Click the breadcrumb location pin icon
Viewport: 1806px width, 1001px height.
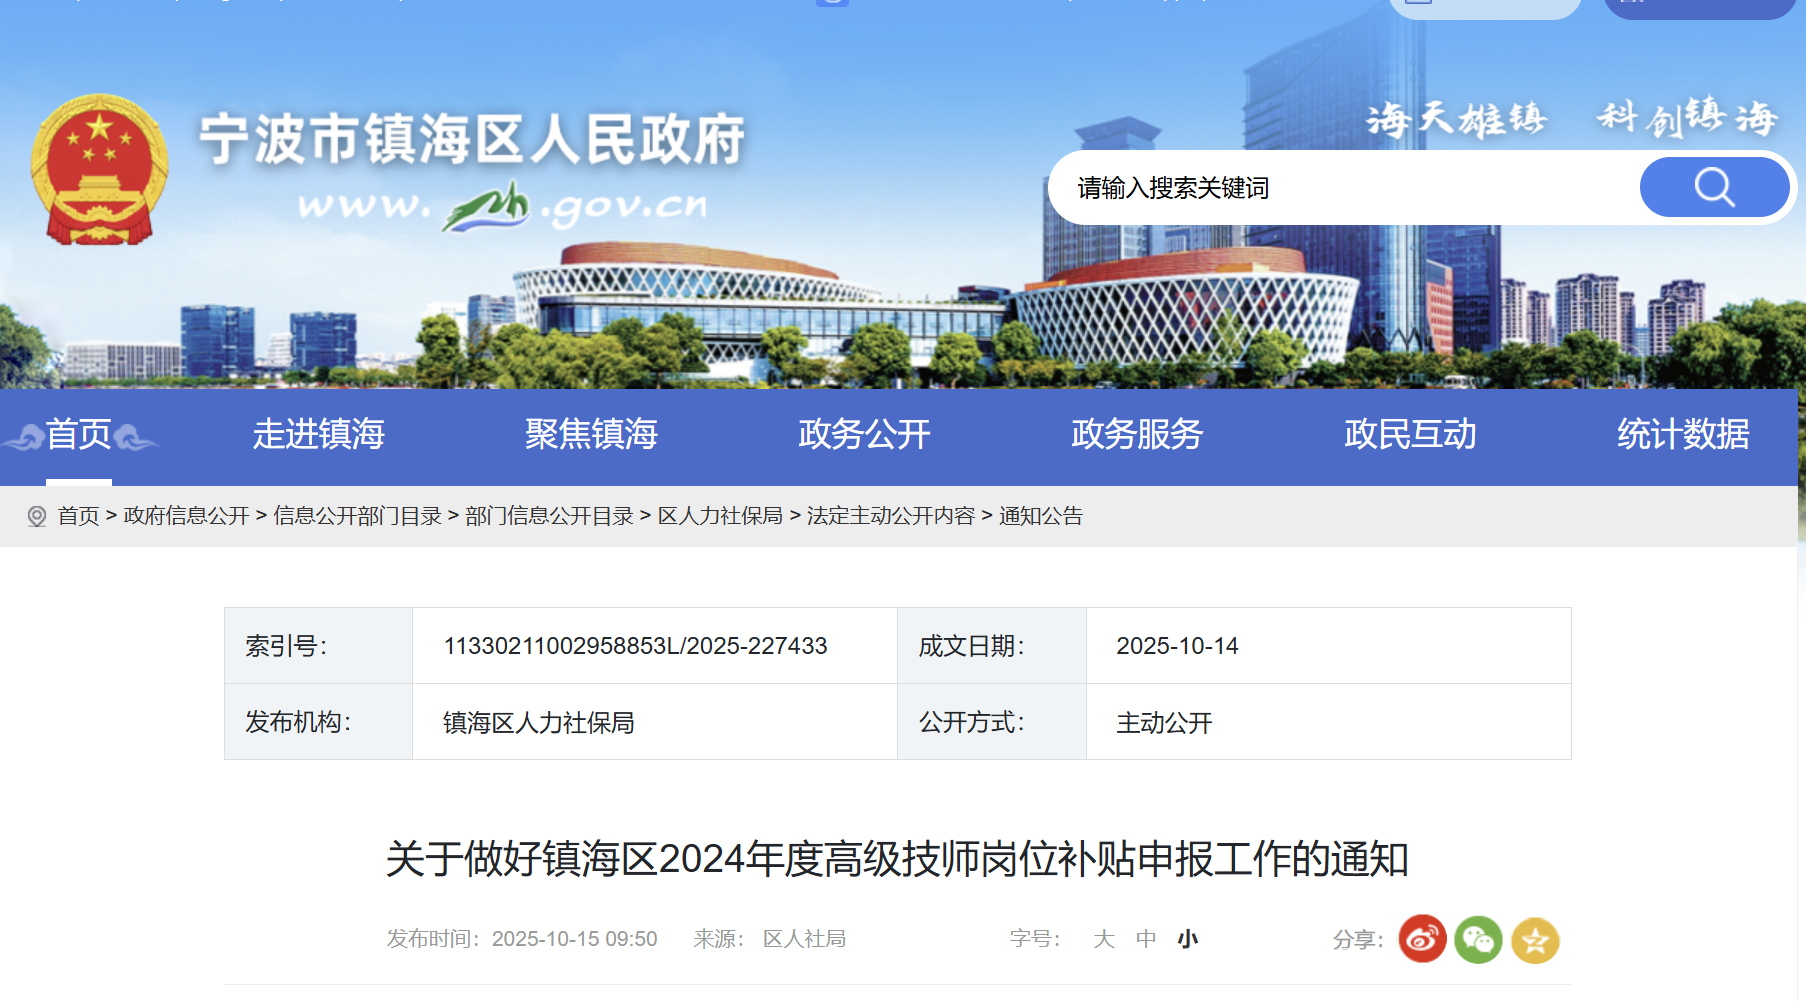[37, 516]
